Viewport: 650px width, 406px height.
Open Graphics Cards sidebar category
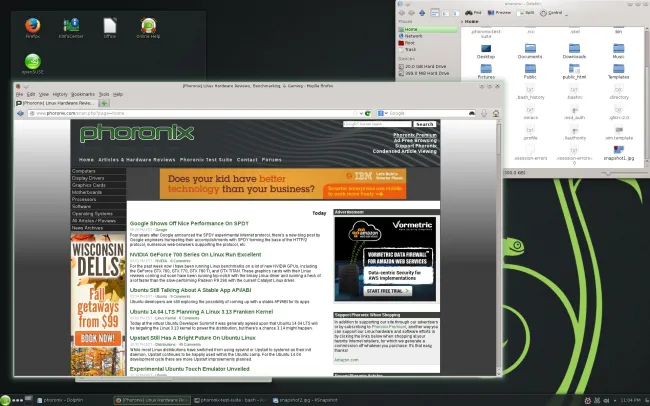(x=98, y=185)
